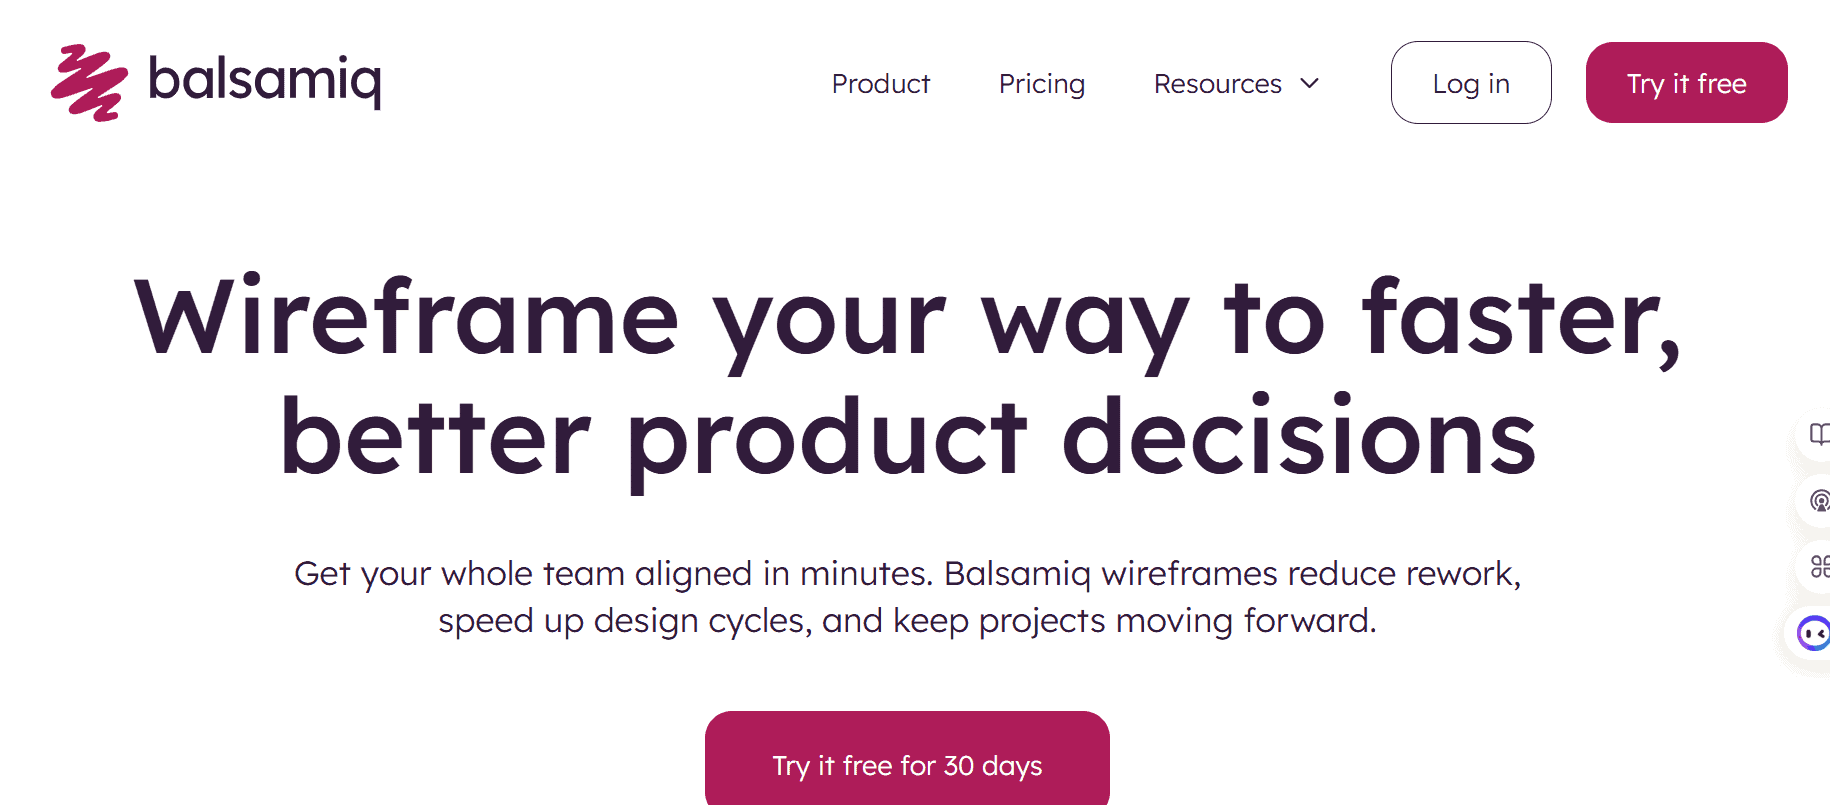Open the four-loop grid icon in side widget

pyautogui.click(x=1819, y=567)
